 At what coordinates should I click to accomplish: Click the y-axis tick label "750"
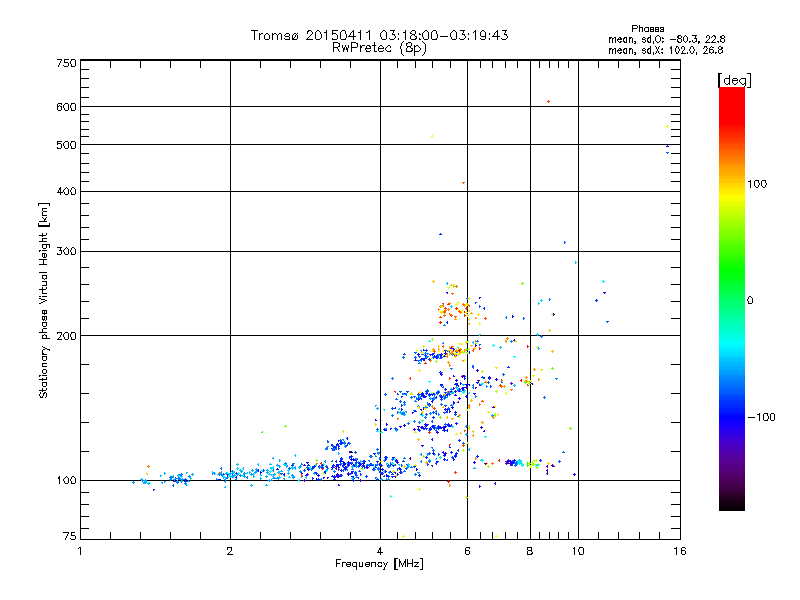click(x=66, y=63)
